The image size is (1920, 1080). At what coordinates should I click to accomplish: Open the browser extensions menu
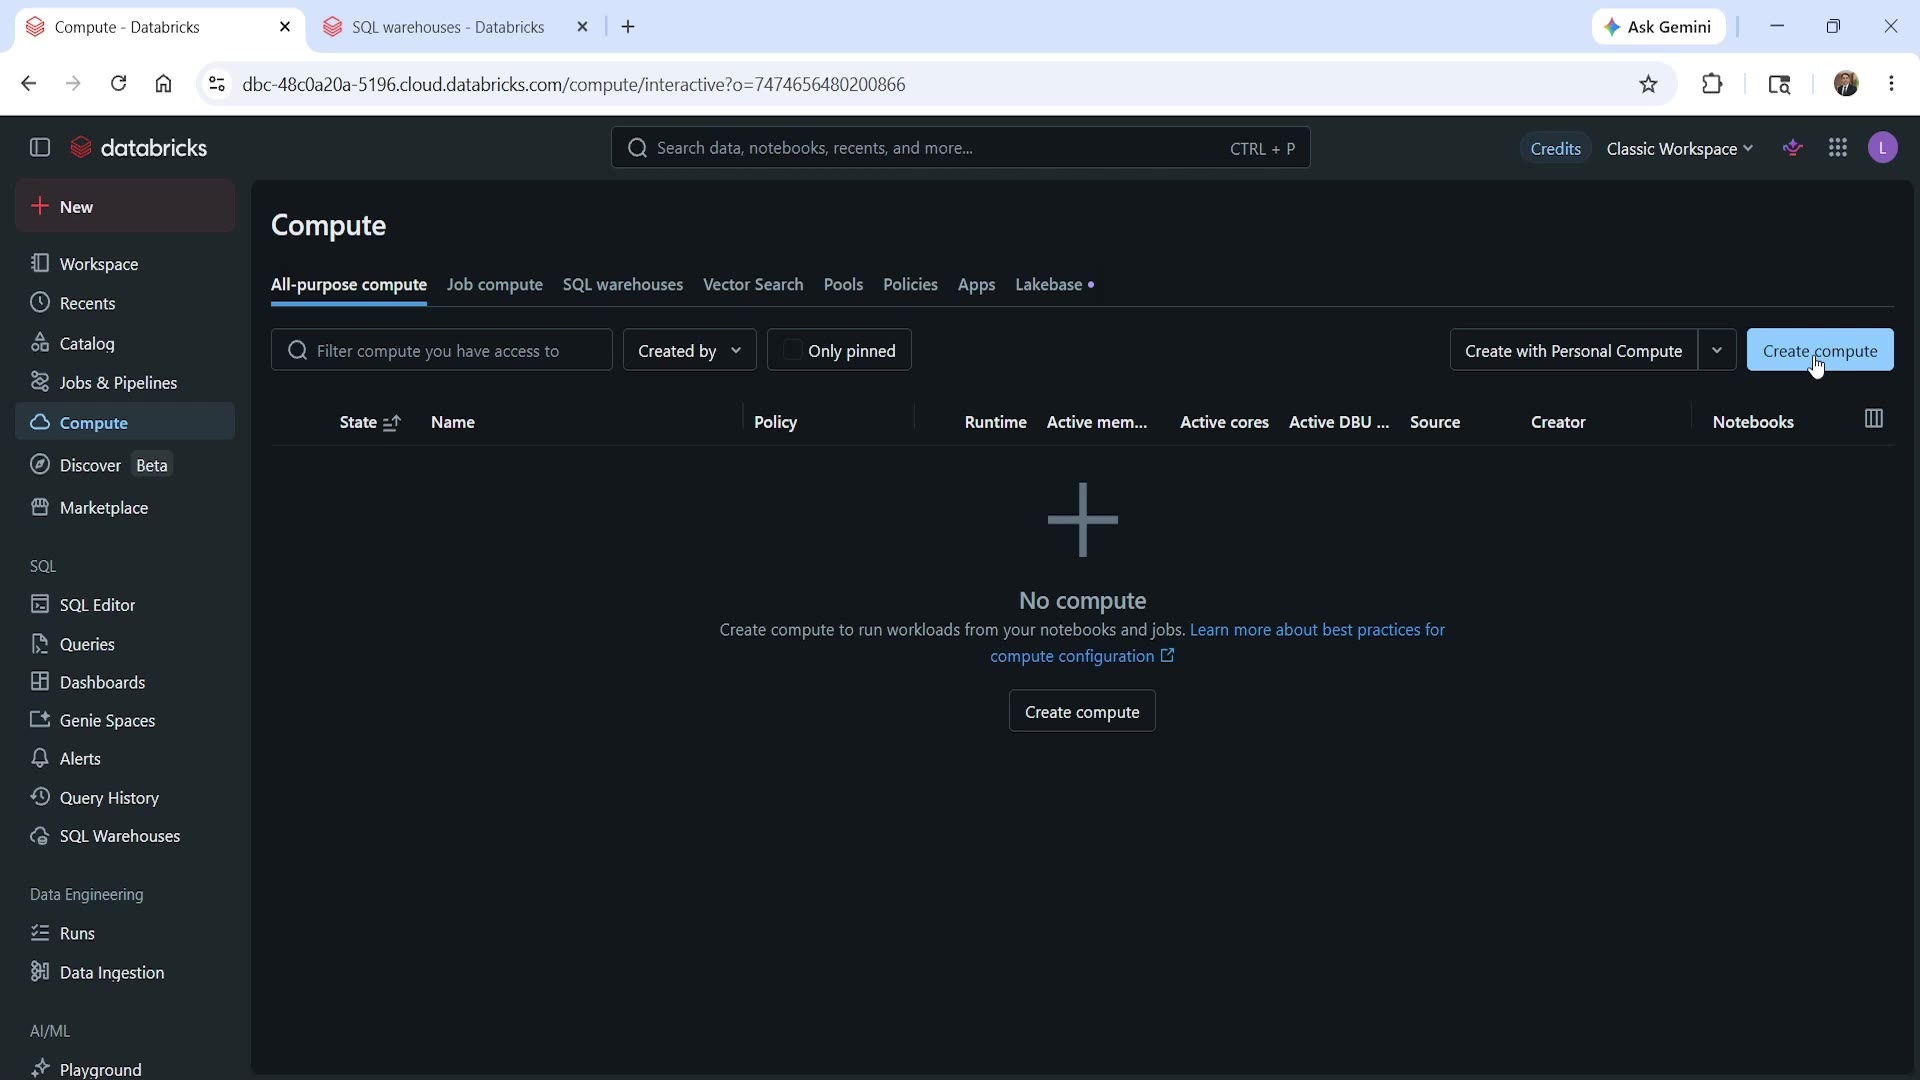tap(1713, 84)
